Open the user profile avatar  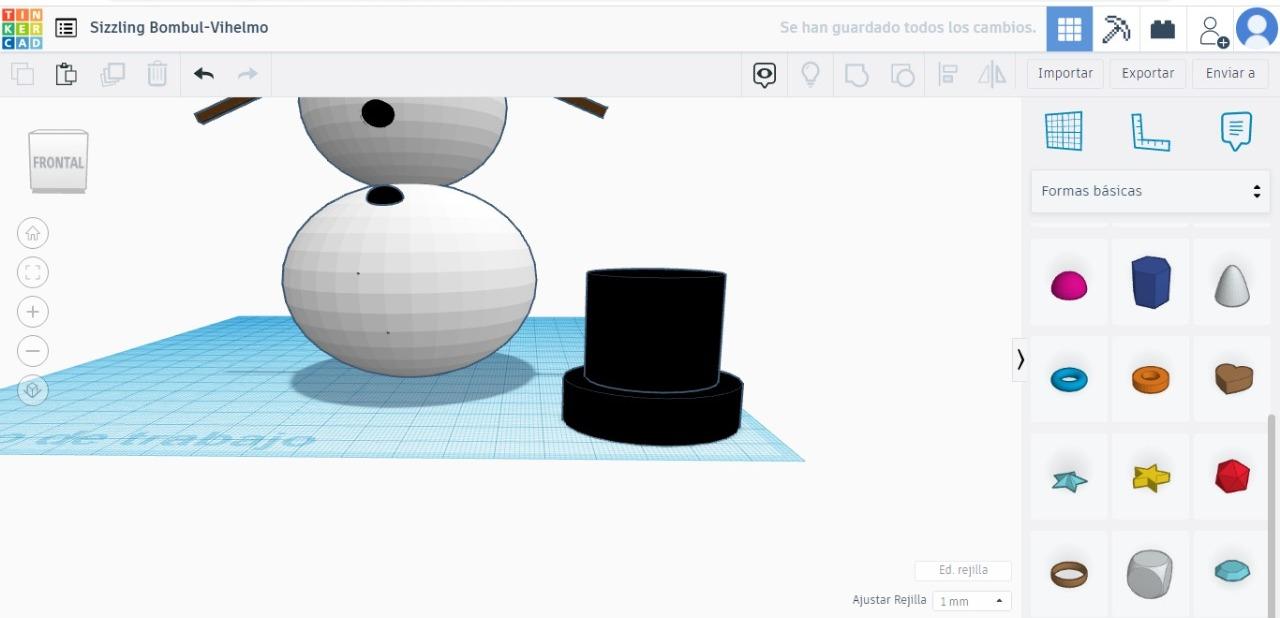(1256, 28)
